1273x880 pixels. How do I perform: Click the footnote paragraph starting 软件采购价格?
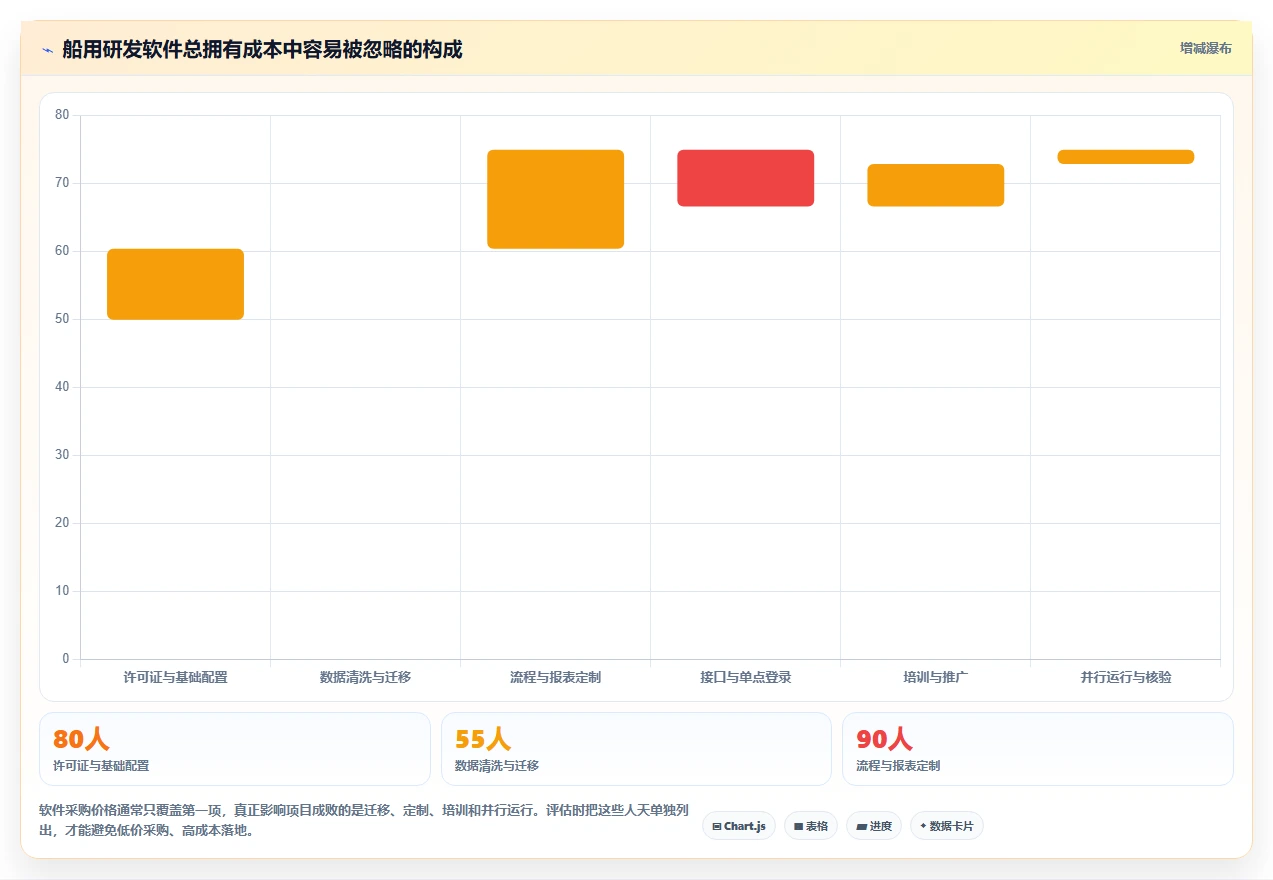pos(364,820)
